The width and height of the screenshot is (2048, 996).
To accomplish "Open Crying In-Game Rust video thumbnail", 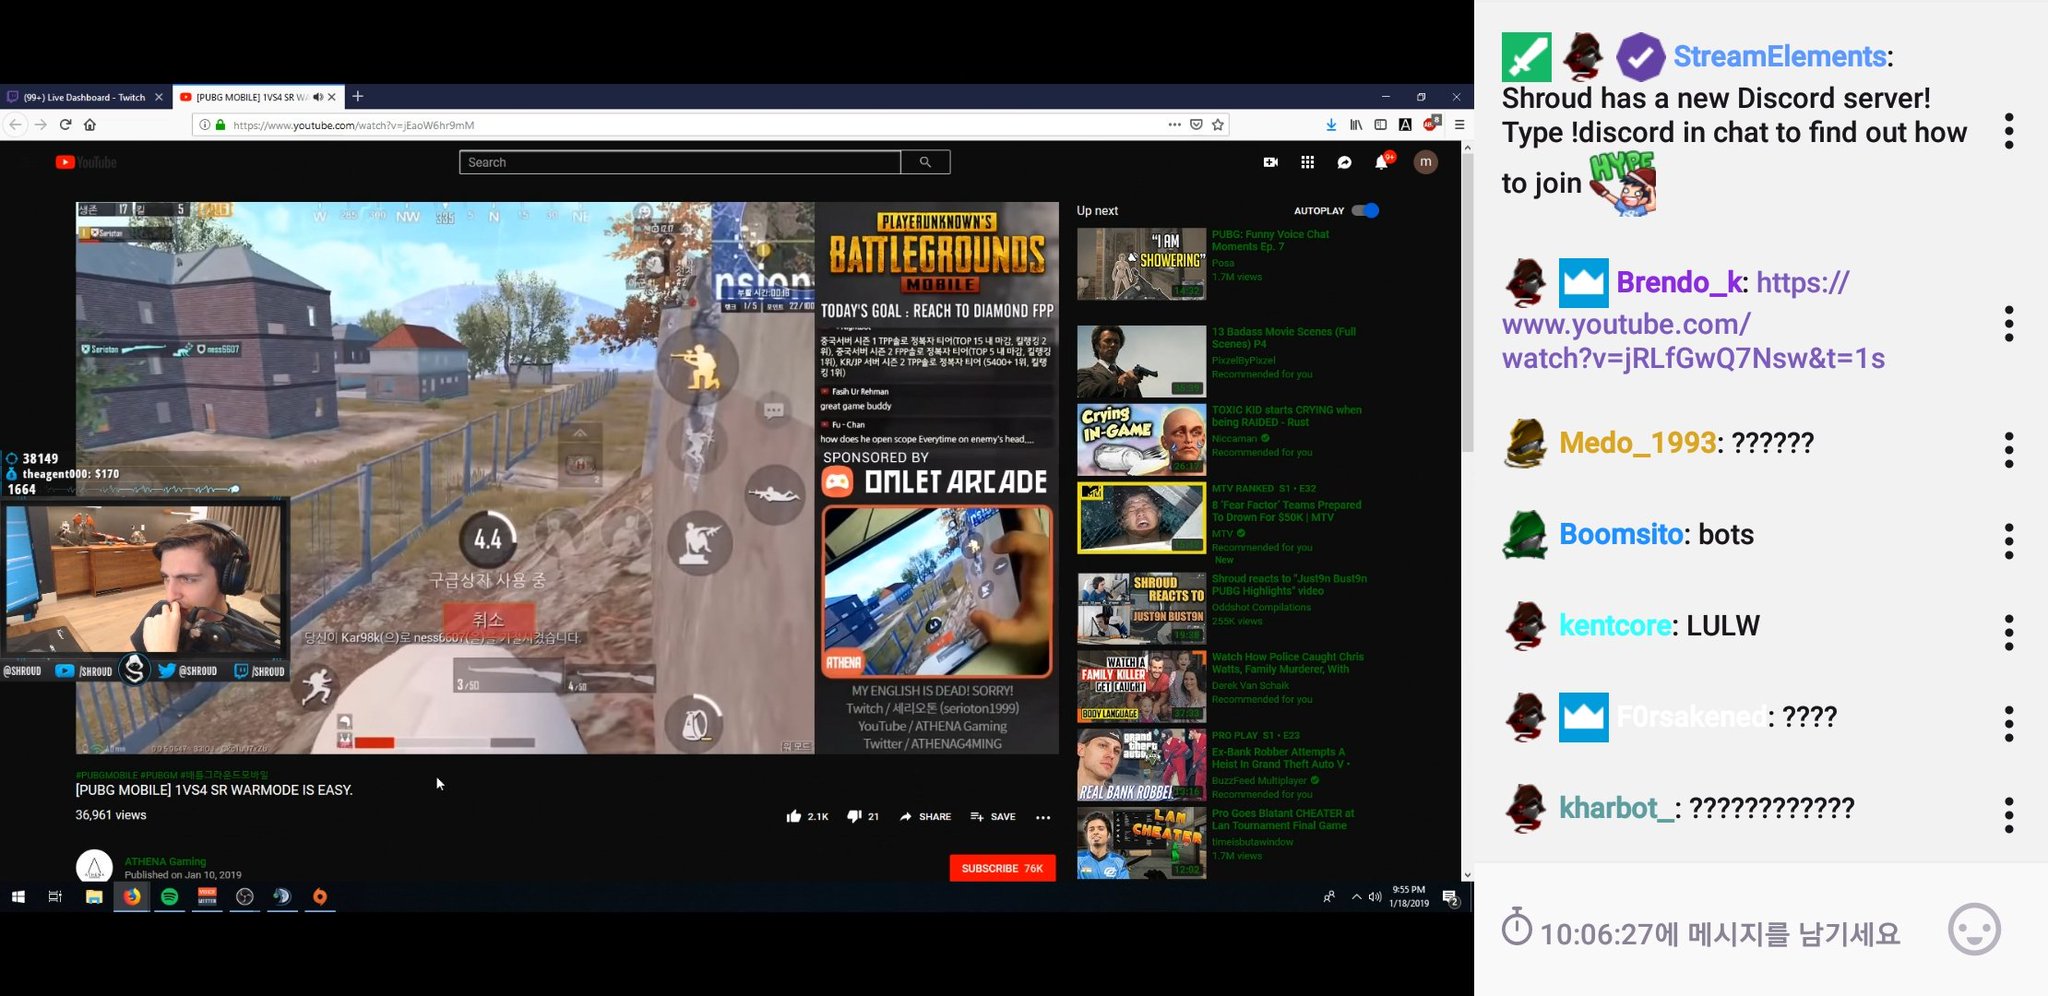I will pos(1141,439).
